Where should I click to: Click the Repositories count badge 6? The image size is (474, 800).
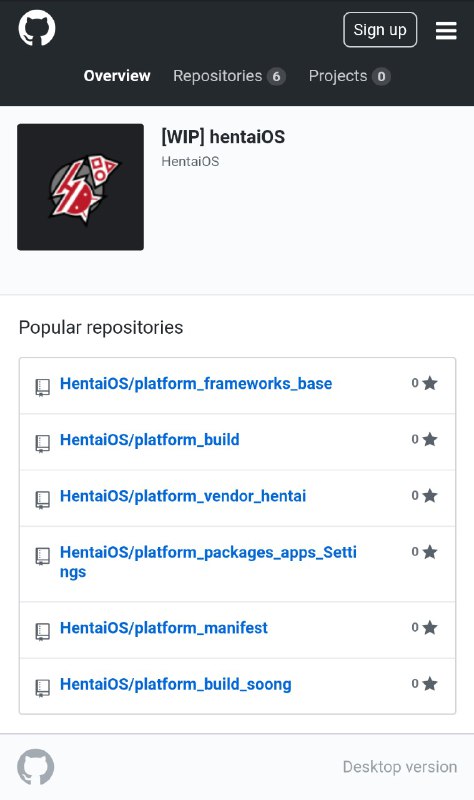(276, 77)
